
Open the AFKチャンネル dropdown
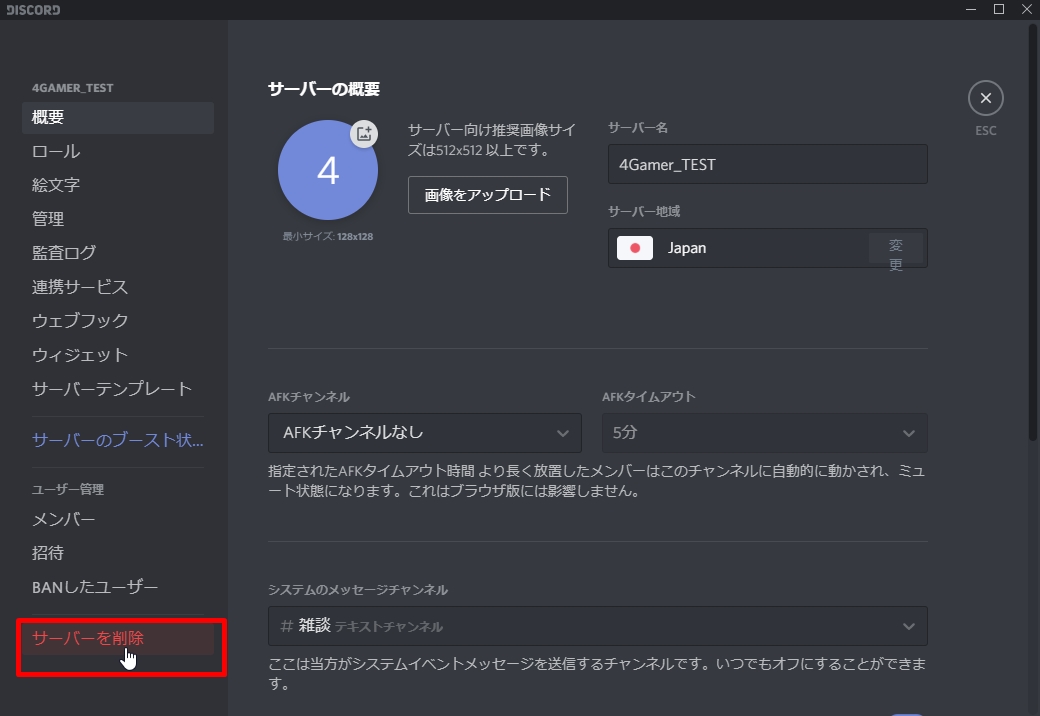(x=424, y=433)
